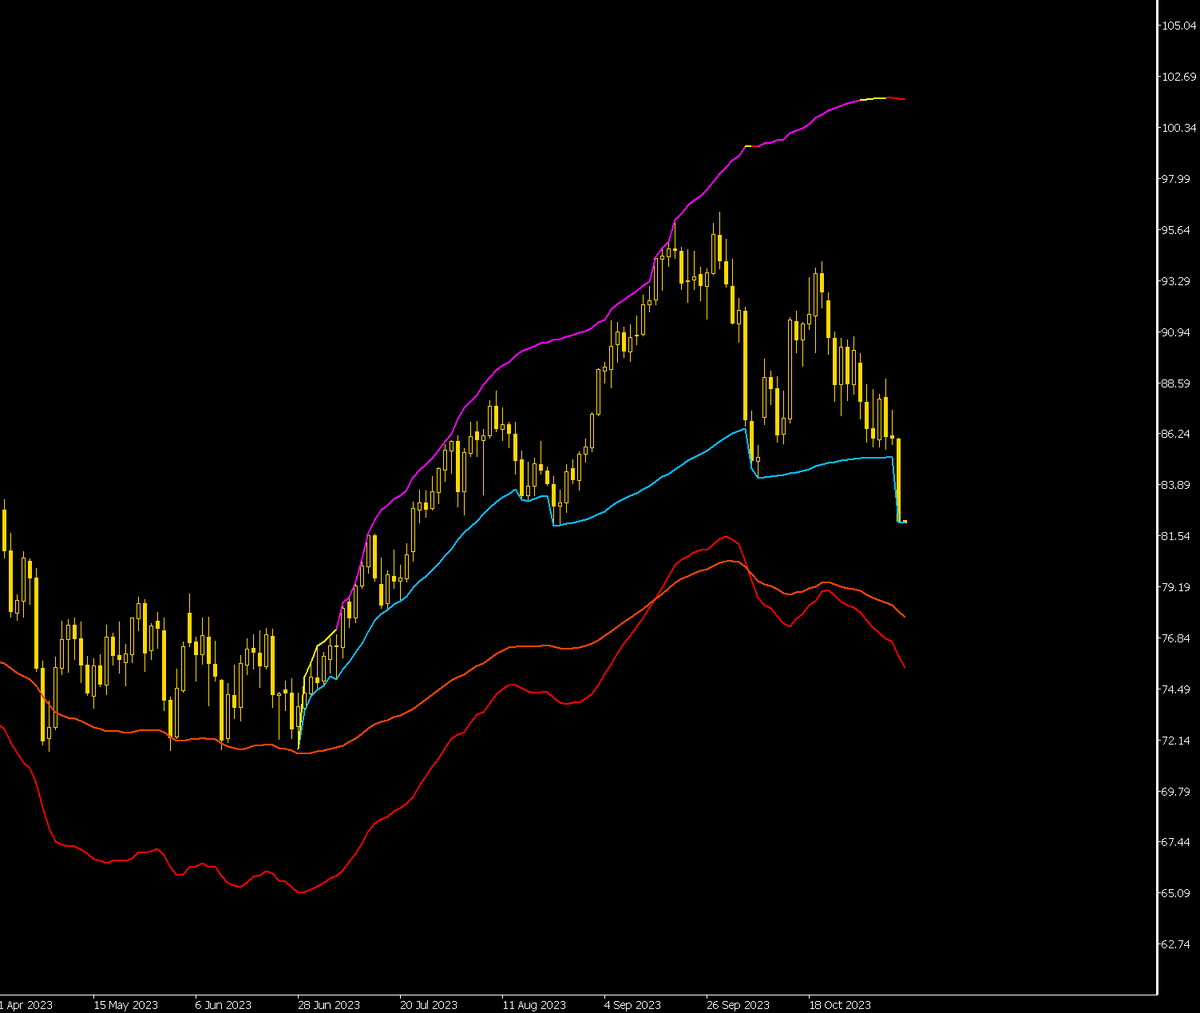Image resolution: width=1200 pixels, height=1013 pixels.
Task: Click the 90.94 price axis label
Action: point(1176,332)
